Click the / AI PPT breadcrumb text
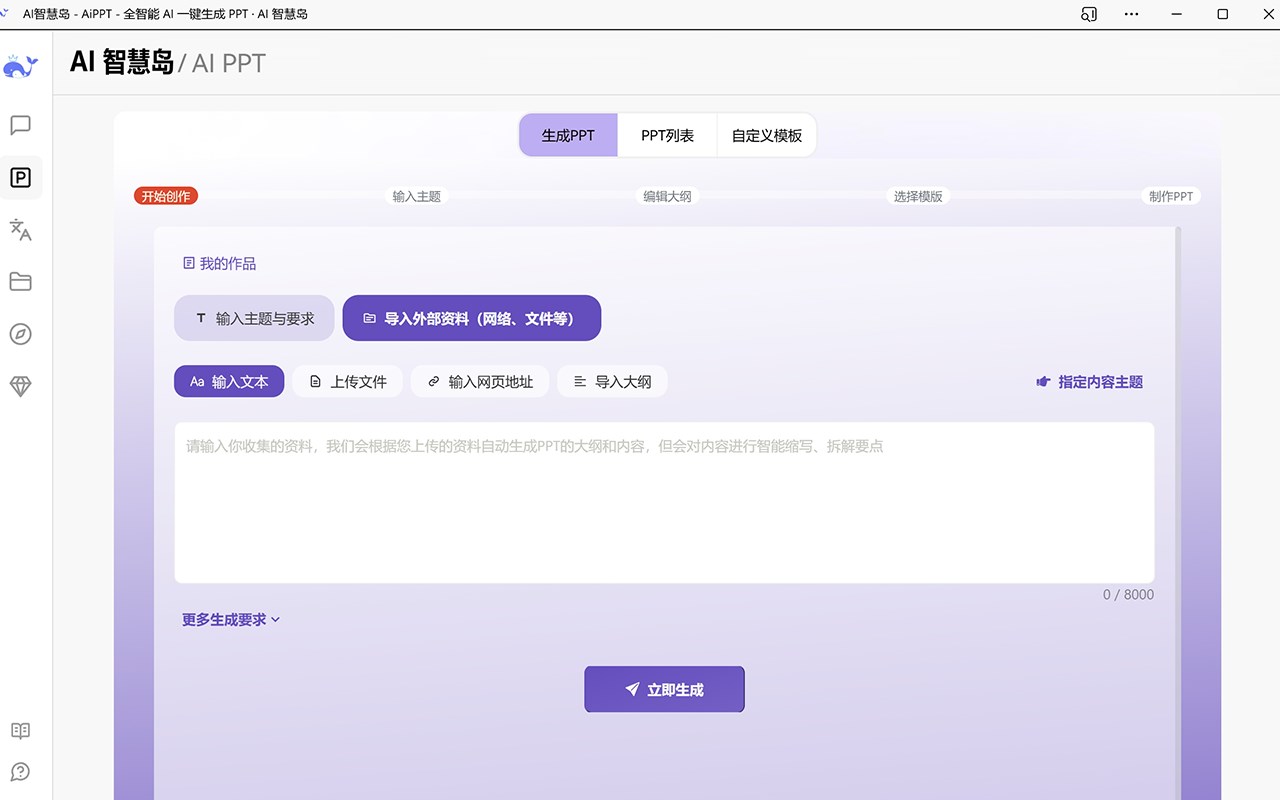Screen dimensions: 1280x800 click(x=222, y=63)
